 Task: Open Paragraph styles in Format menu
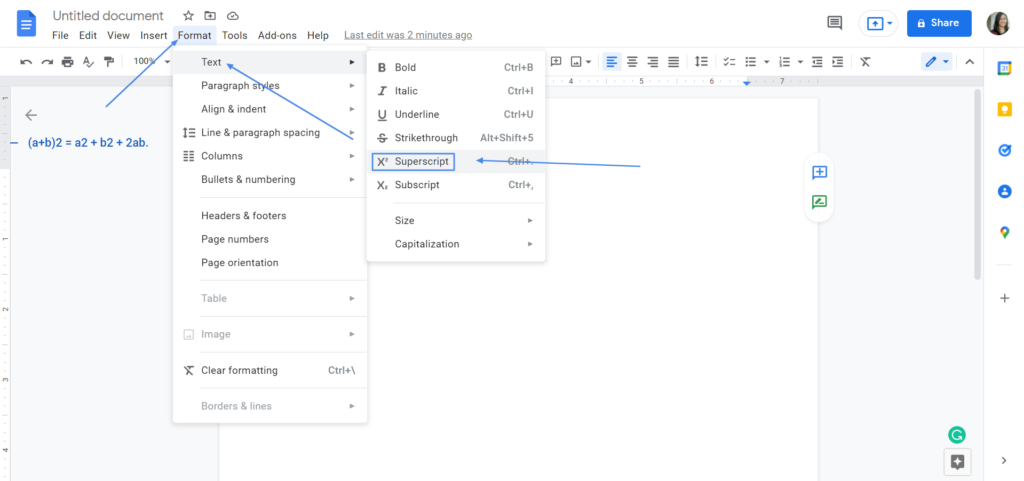[x=240, y=86]
